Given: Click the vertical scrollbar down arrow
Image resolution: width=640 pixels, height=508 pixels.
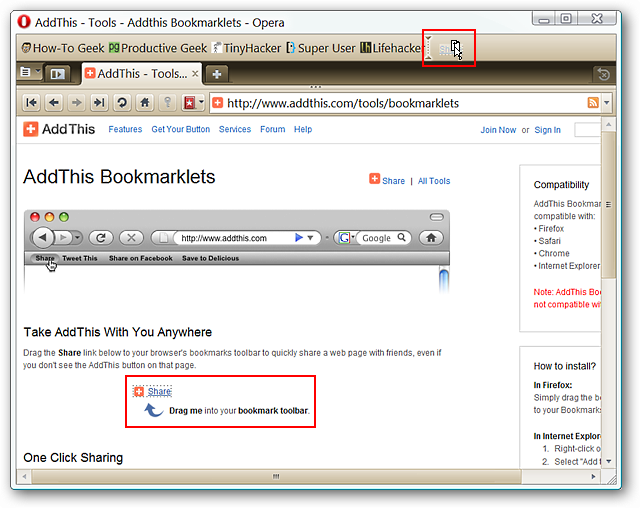Looking at the screenshot, I should point(608,461).
